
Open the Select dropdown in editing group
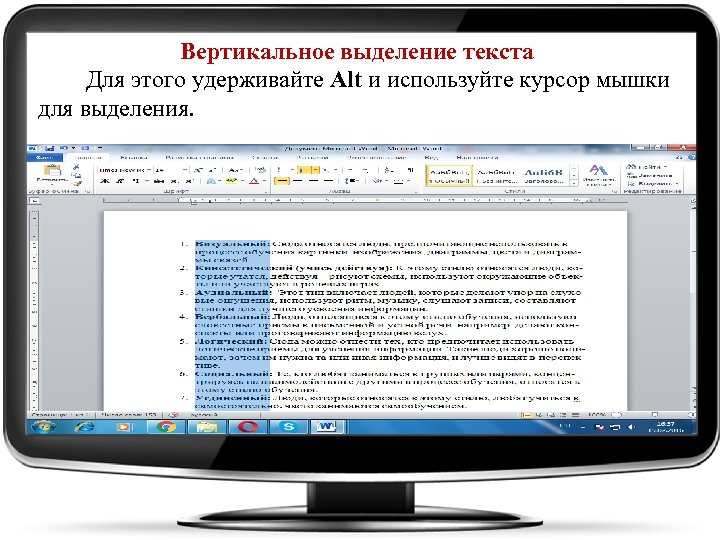point(652,184)
